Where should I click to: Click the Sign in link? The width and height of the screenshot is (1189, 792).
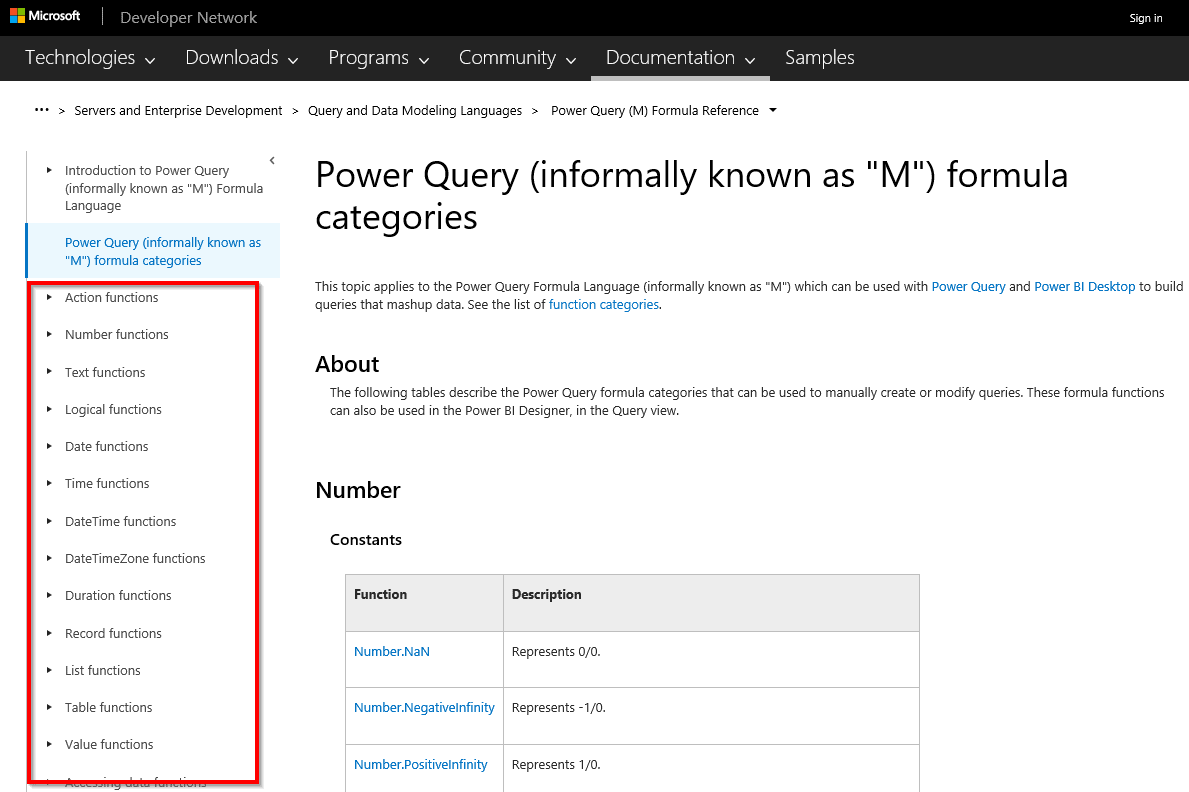pos(1145,18)
